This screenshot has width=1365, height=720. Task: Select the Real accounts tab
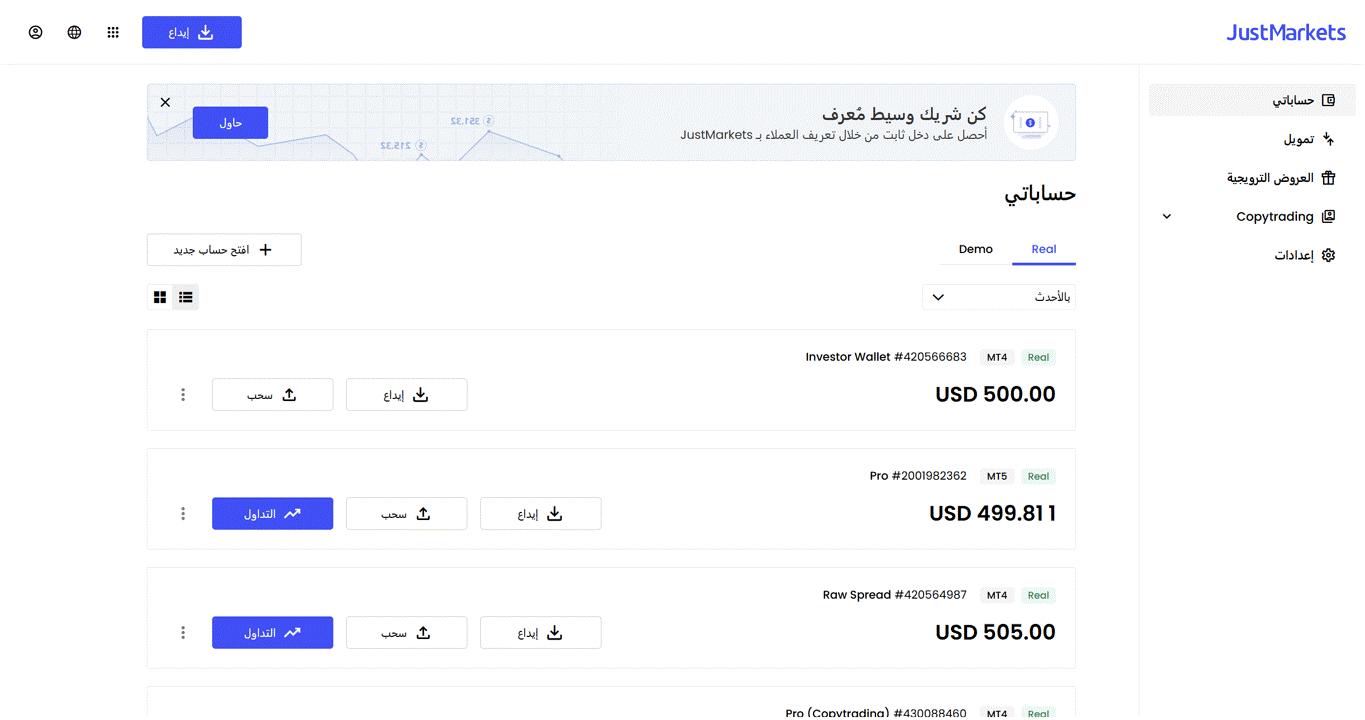[1043, 249]
